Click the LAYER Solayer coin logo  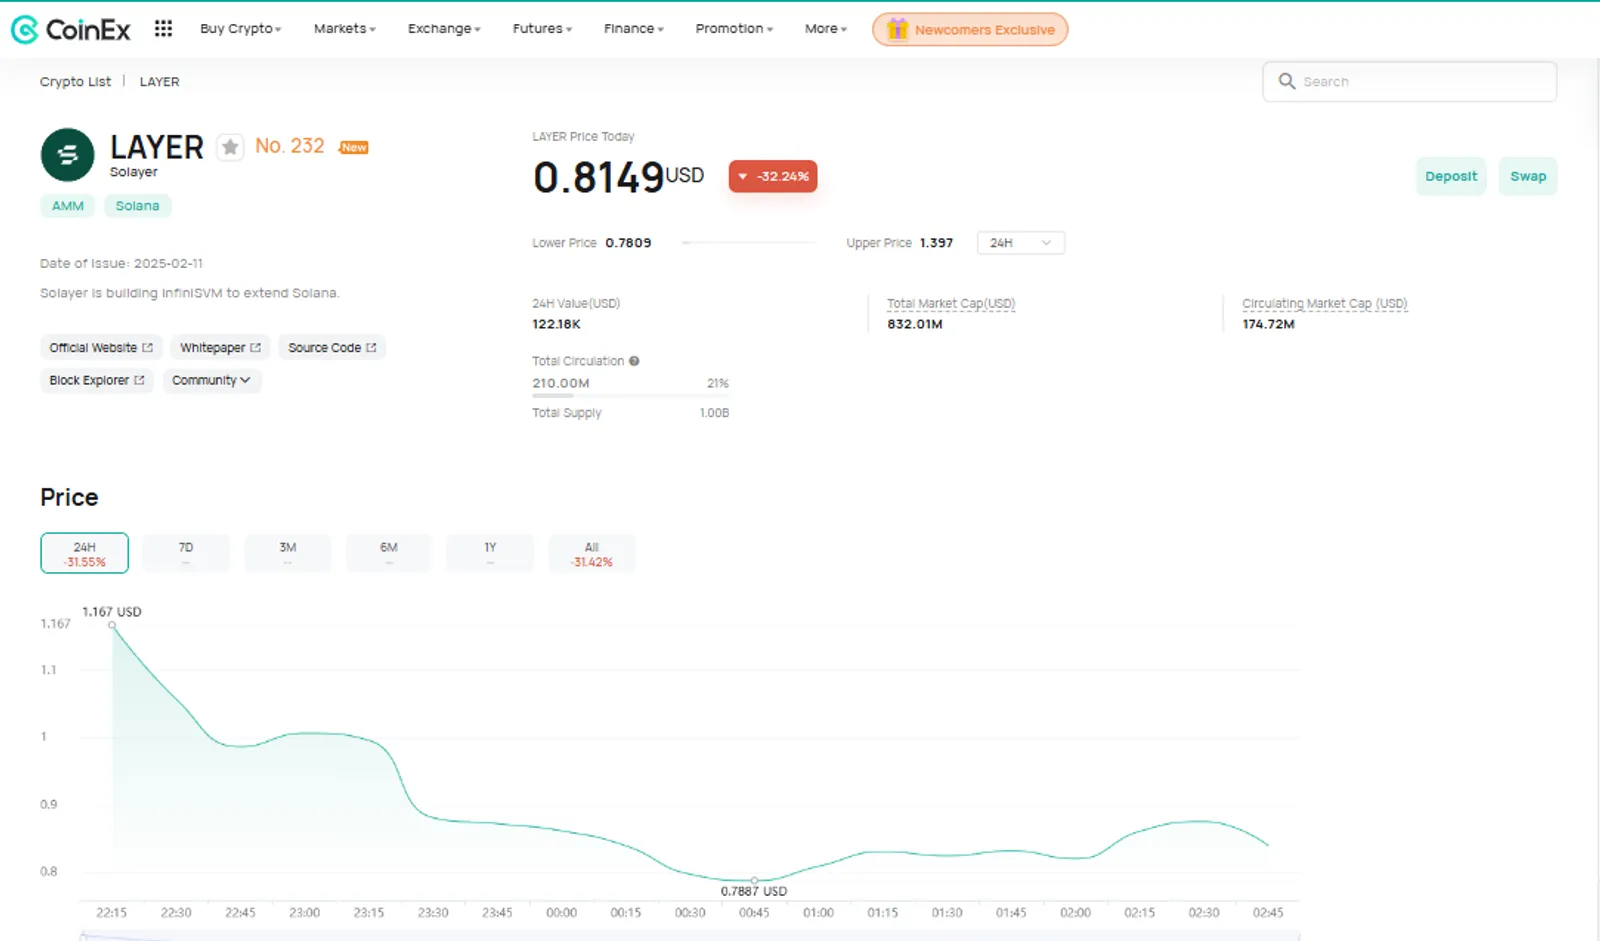point(67,155)
